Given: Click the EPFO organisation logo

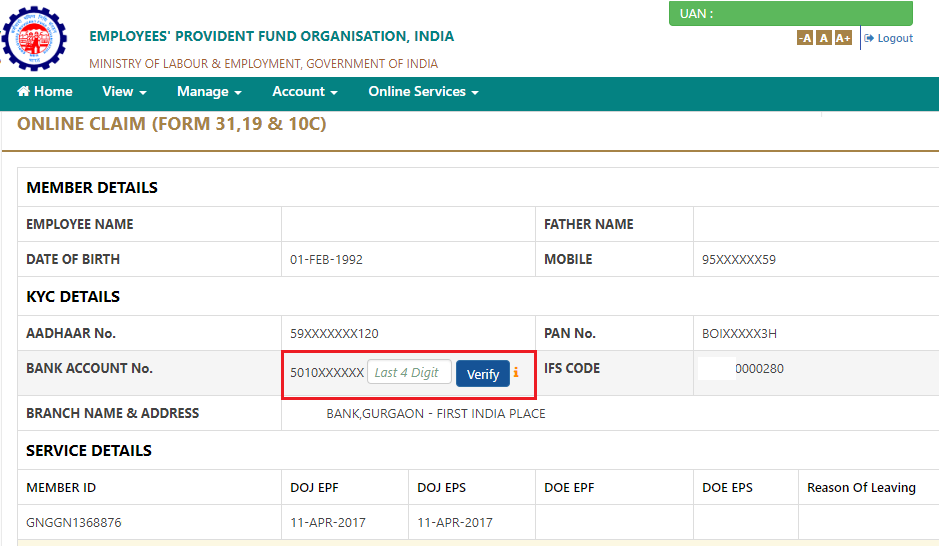Looking at the screenshot, I should coord(34,38).
